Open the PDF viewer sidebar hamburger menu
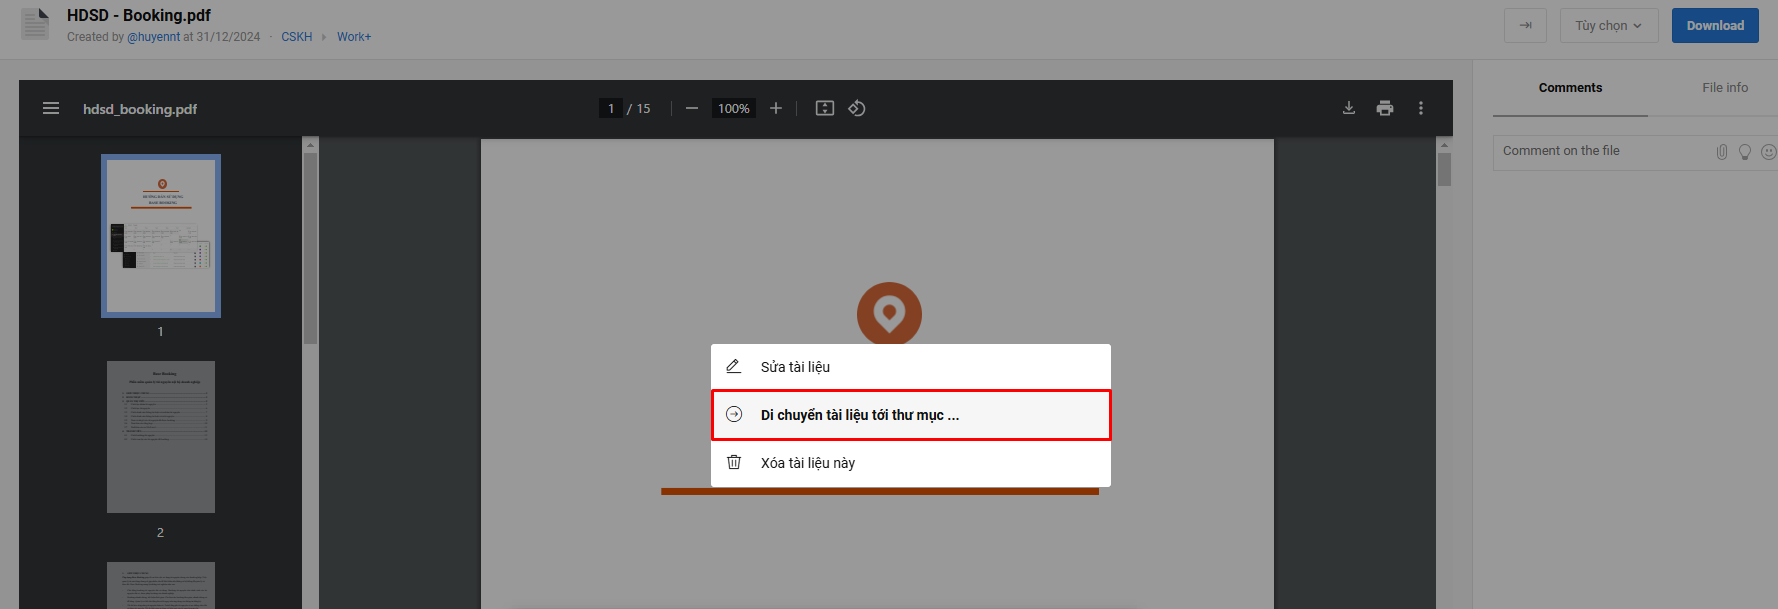1778x609 pixels. 51,108
